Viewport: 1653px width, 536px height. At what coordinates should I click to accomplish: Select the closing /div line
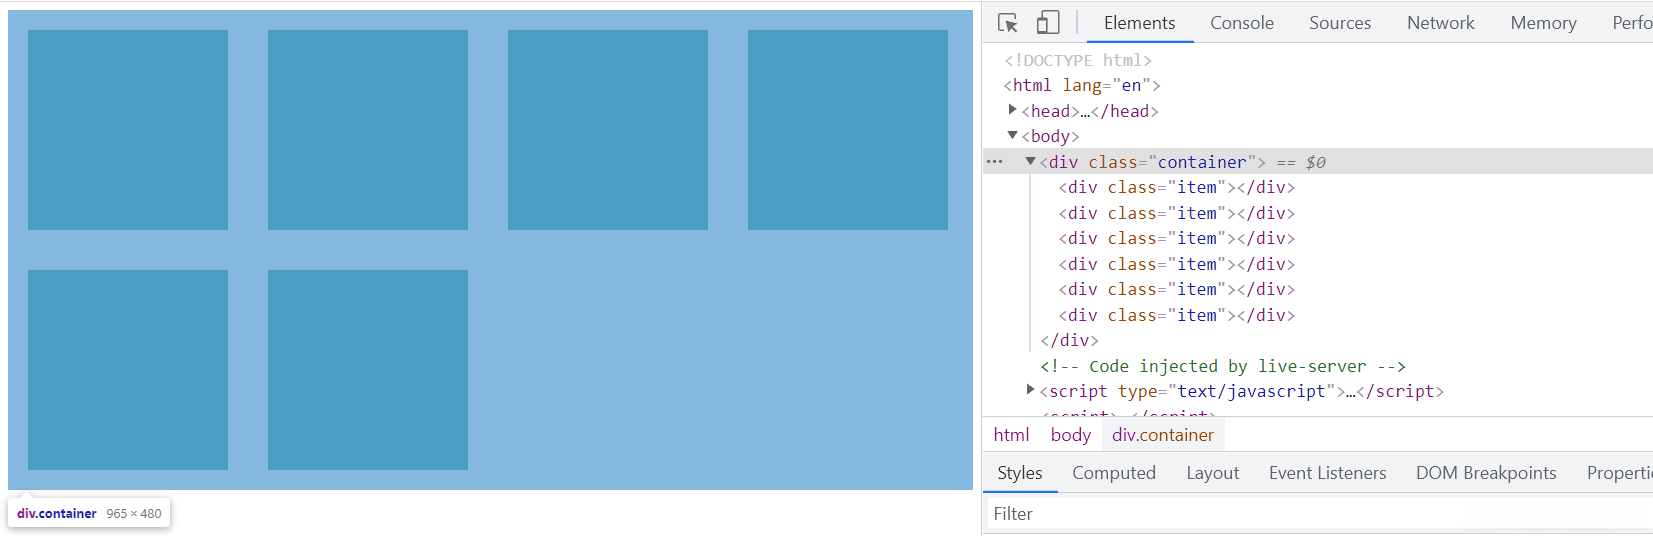1069,340
